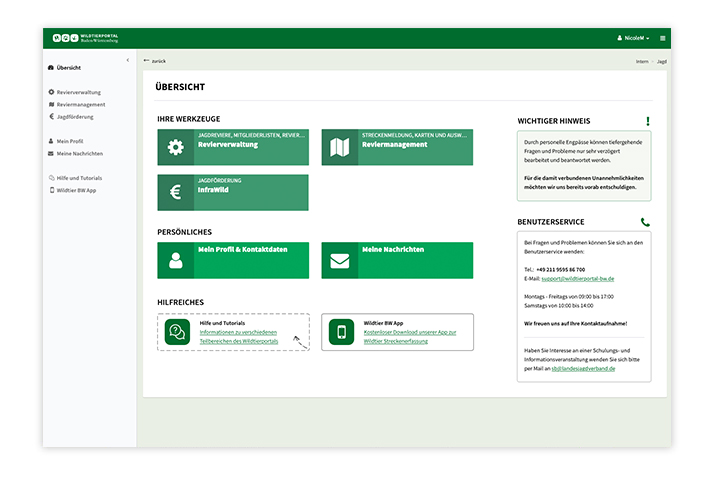Click the zurück back link
Viewport: 720px width, 480px height.
(x=155, y=61)
